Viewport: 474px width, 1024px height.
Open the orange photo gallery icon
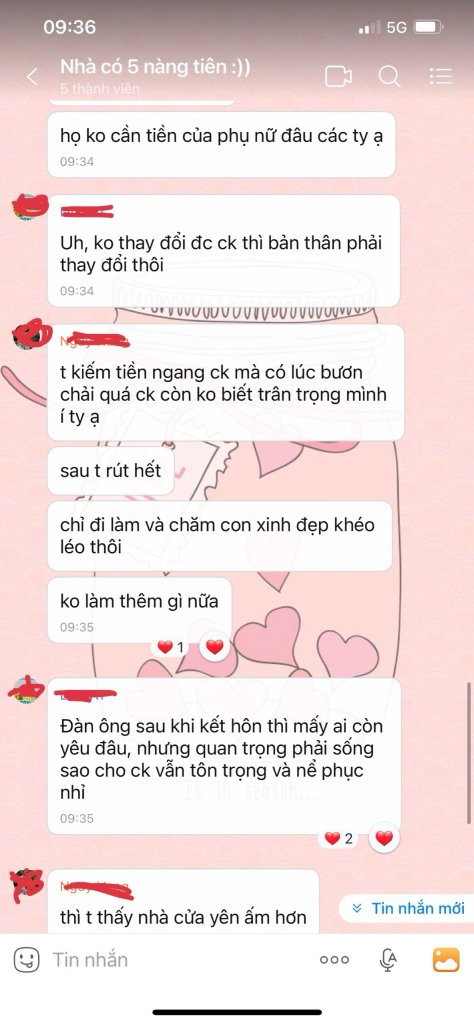tap(447, 959)
